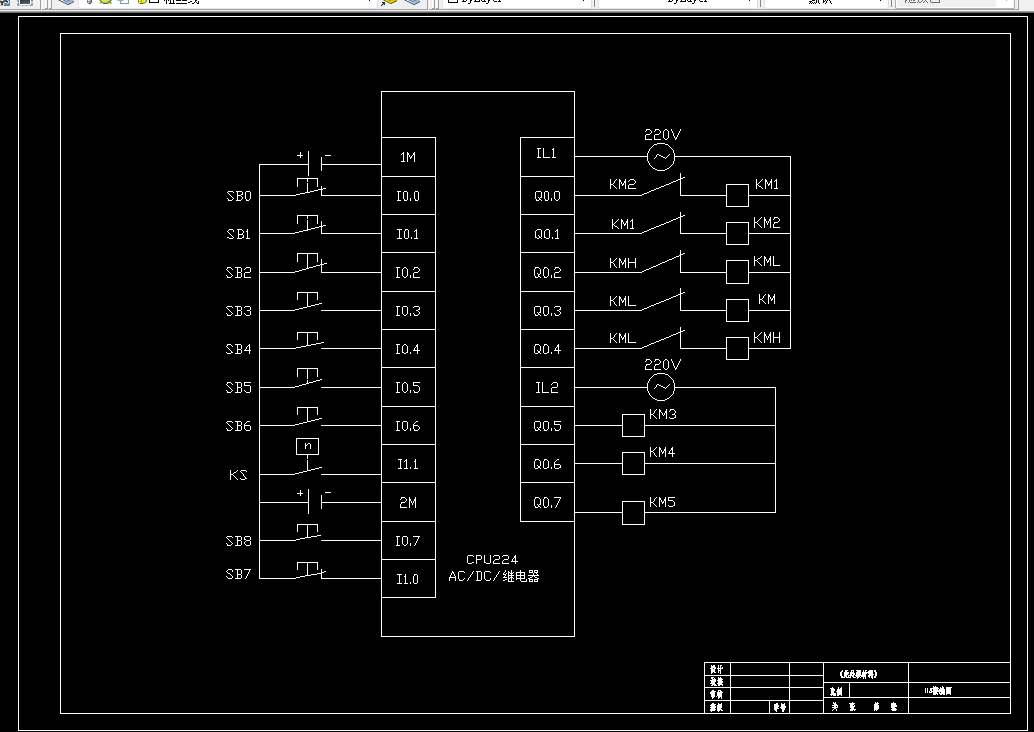Select the KML contact label on Q0.4 row
This screenshot has width=1034, height=732.
623,338
